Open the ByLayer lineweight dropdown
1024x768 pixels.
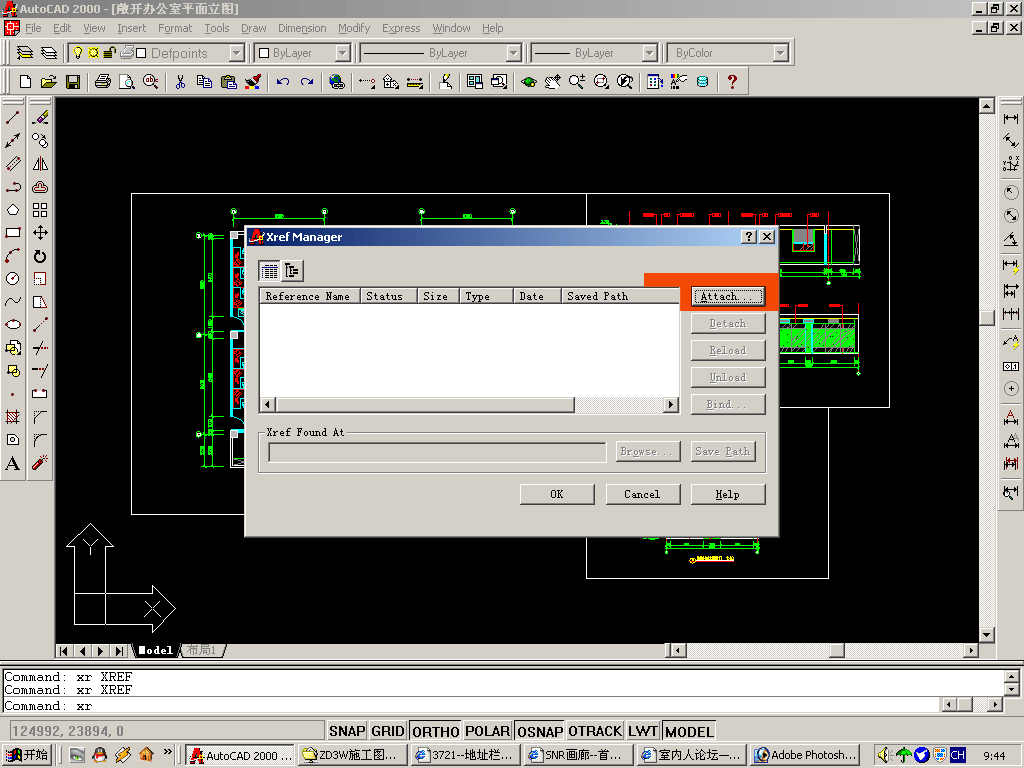click(649, 53)
